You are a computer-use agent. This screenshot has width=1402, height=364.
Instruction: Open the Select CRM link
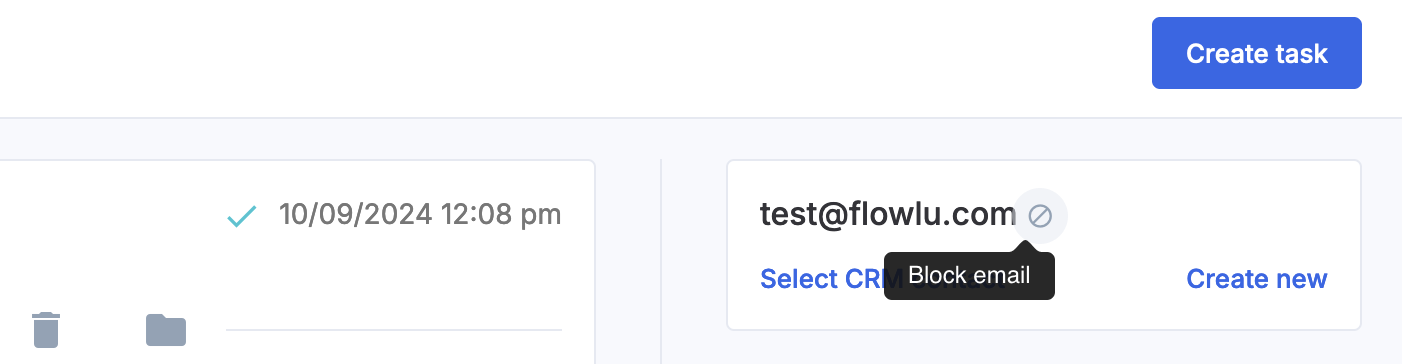[822, 279]
